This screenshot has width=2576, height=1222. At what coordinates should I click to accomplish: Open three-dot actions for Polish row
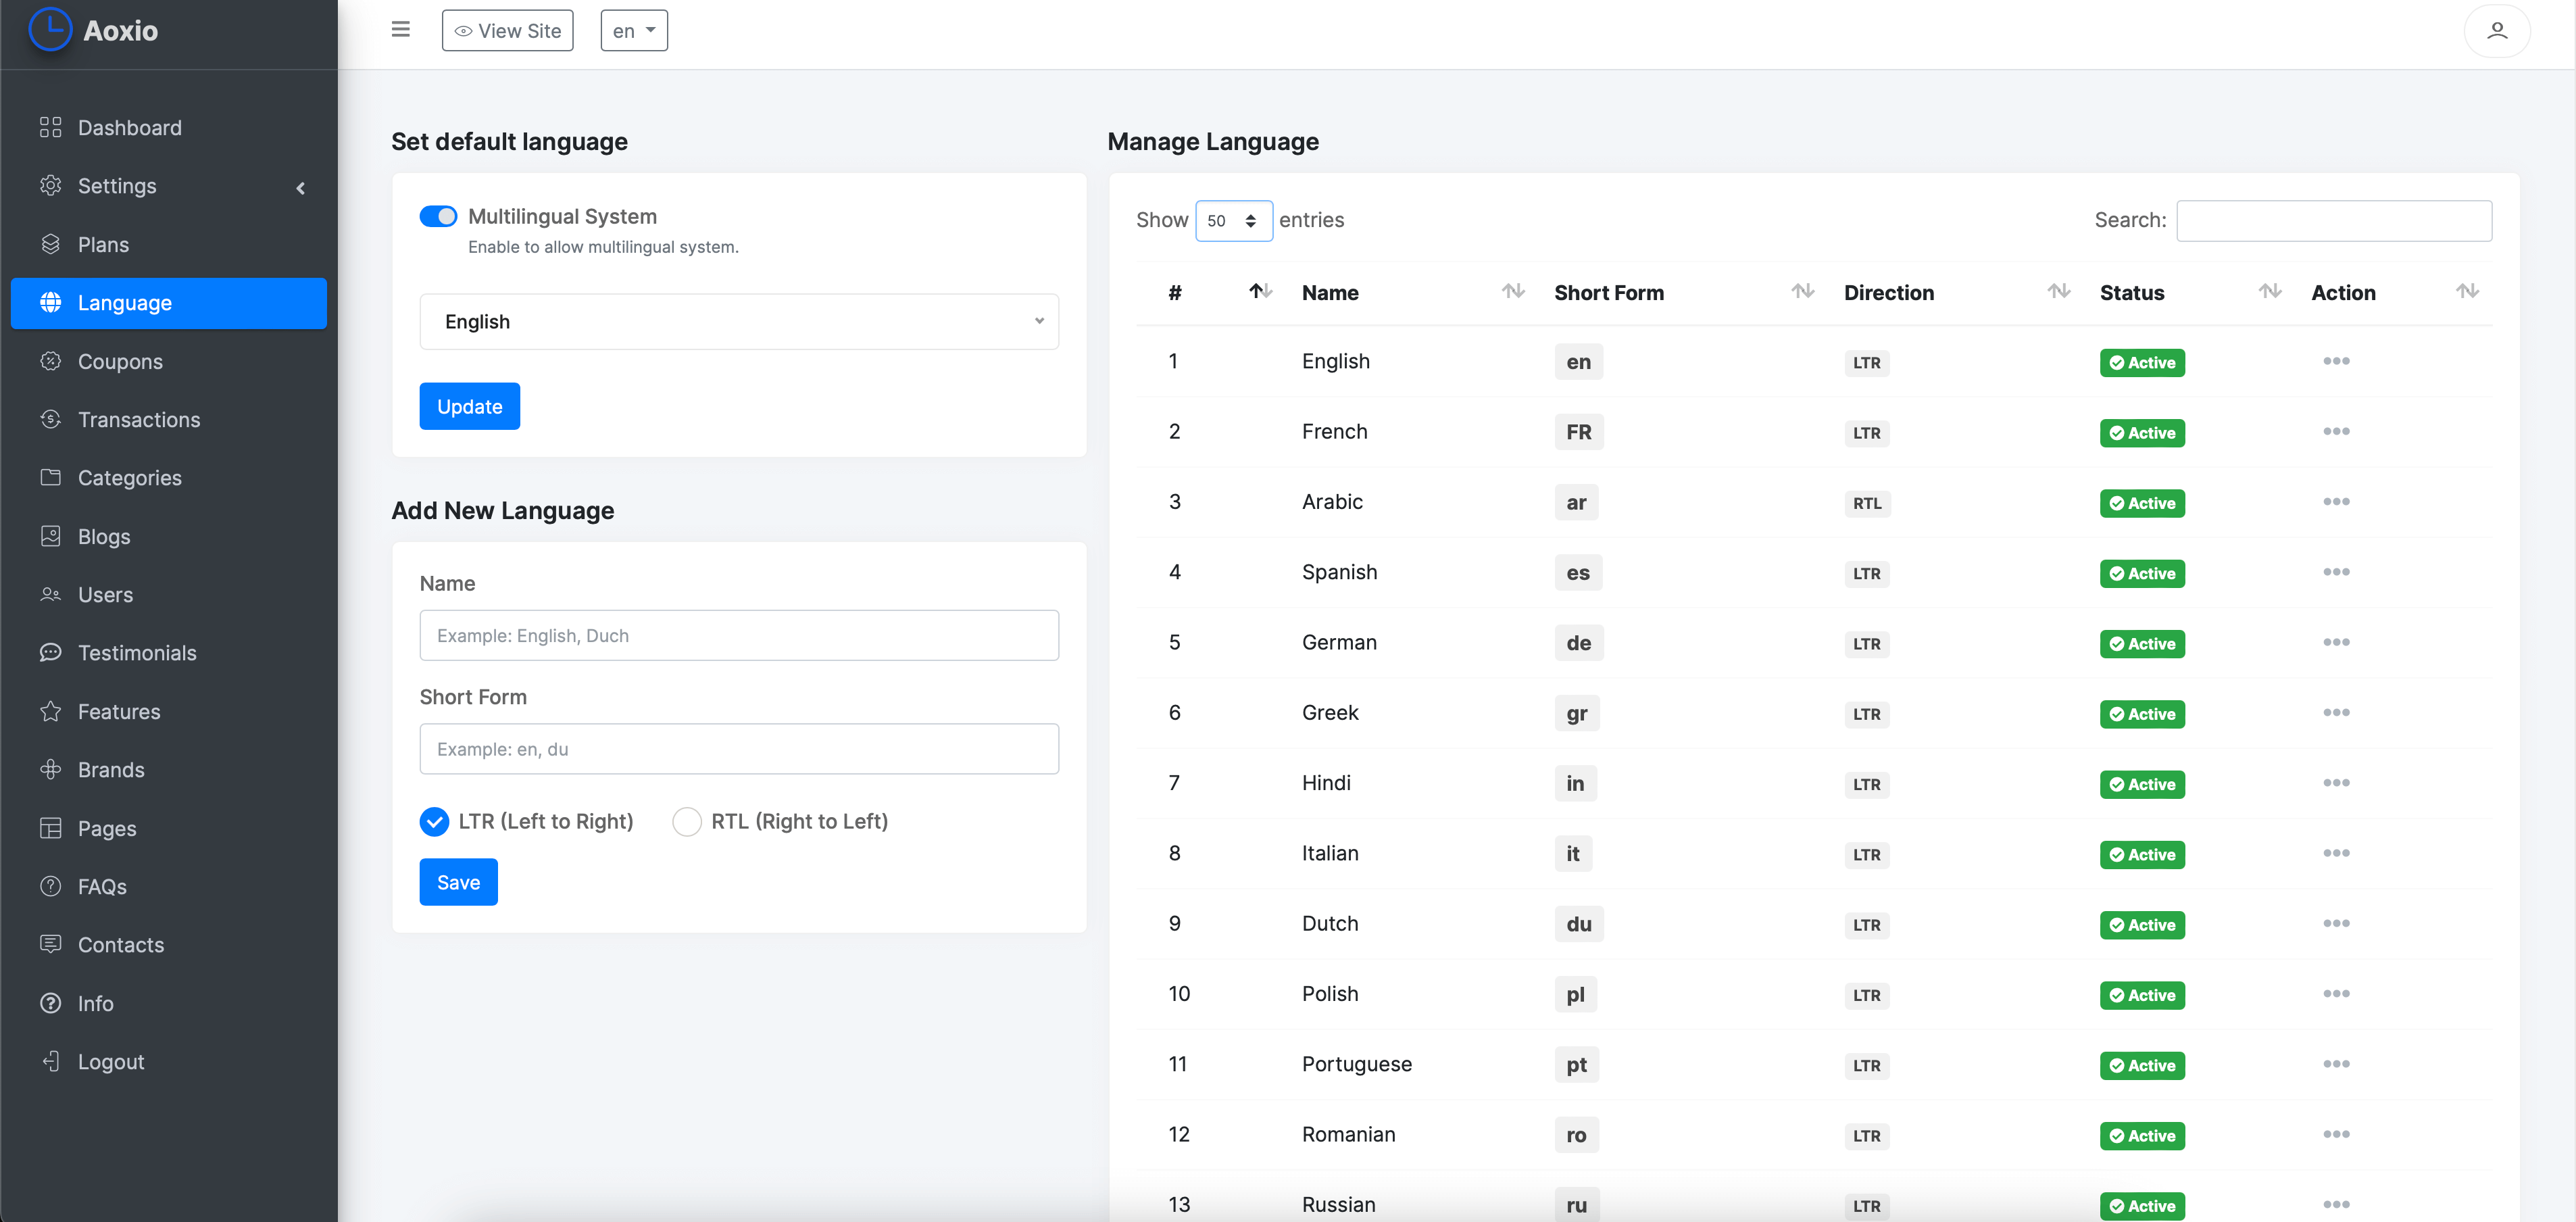[2335, 994]
